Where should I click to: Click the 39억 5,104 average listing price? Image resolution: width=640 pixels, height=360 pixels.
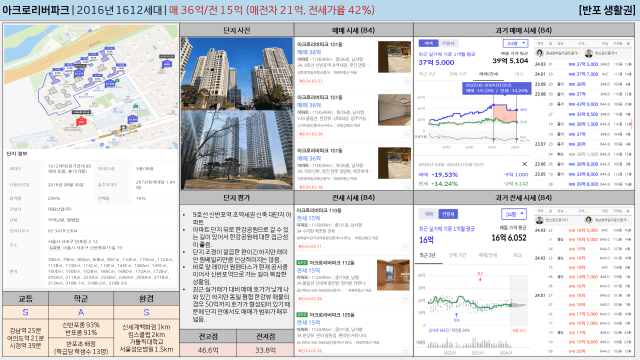pyautogui.click(x=510, y=61)
